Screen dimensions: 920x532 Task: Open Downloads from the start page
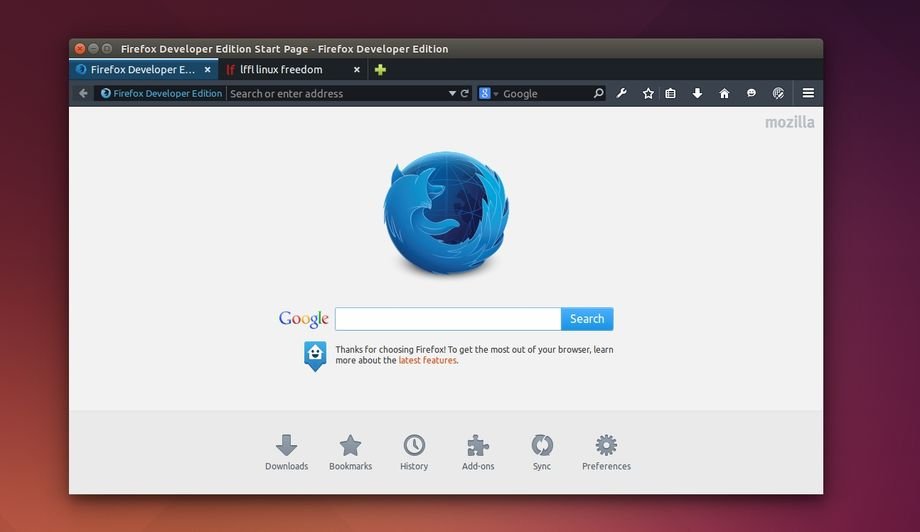[x=286, y=453]
